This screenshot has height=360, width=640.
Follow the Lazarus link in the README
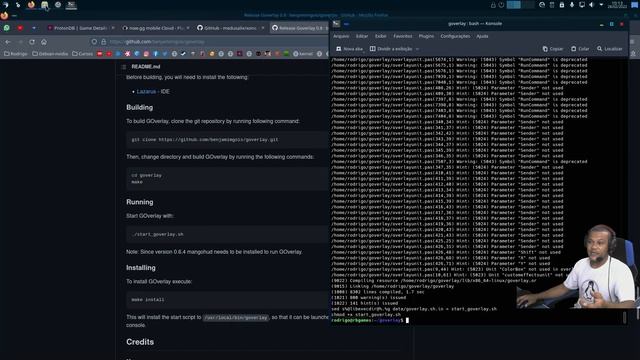[146, 91]
